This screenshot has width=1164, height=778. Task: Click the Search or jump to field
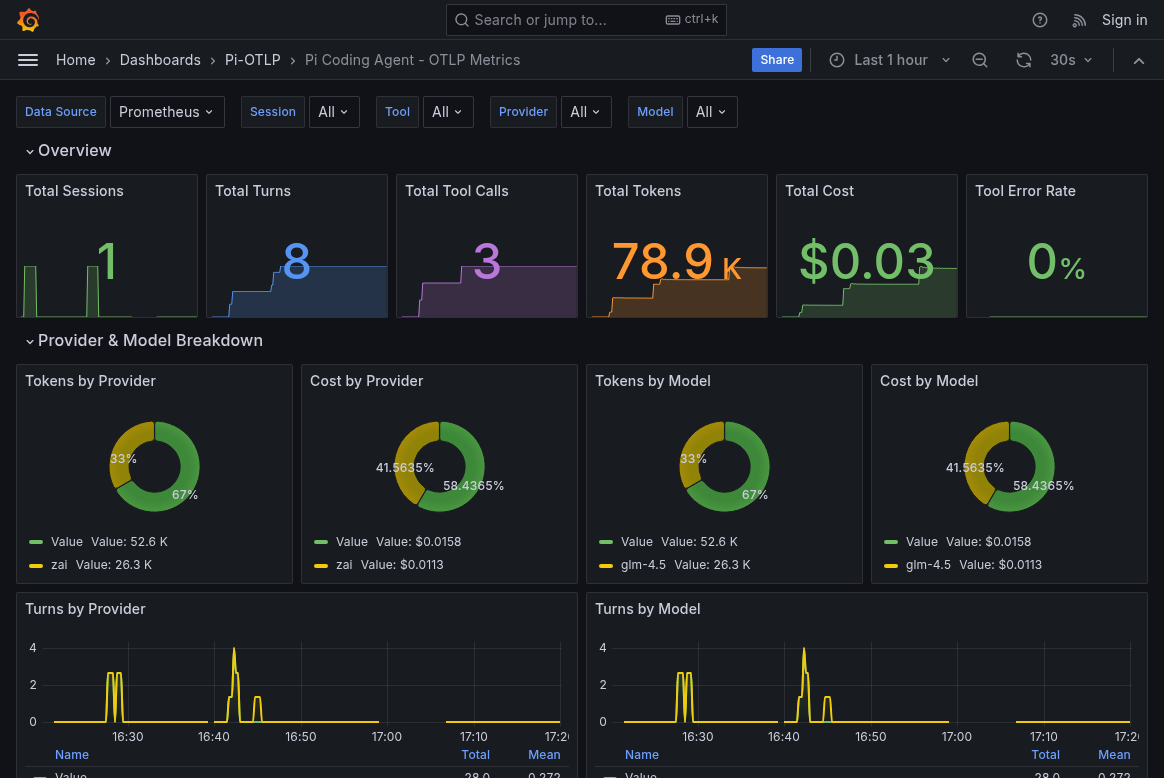coord(586,20)
